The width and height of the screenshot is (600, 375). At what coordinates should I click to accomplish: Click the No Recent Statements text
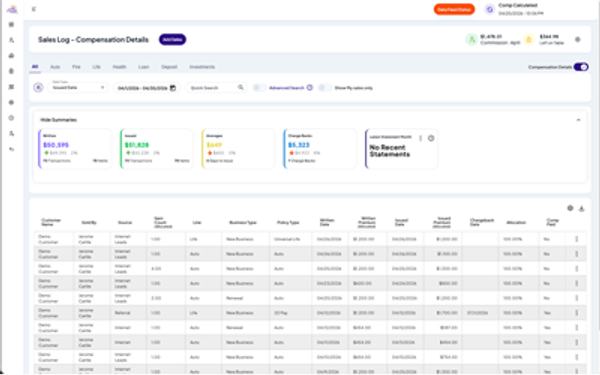click(390, 151)
